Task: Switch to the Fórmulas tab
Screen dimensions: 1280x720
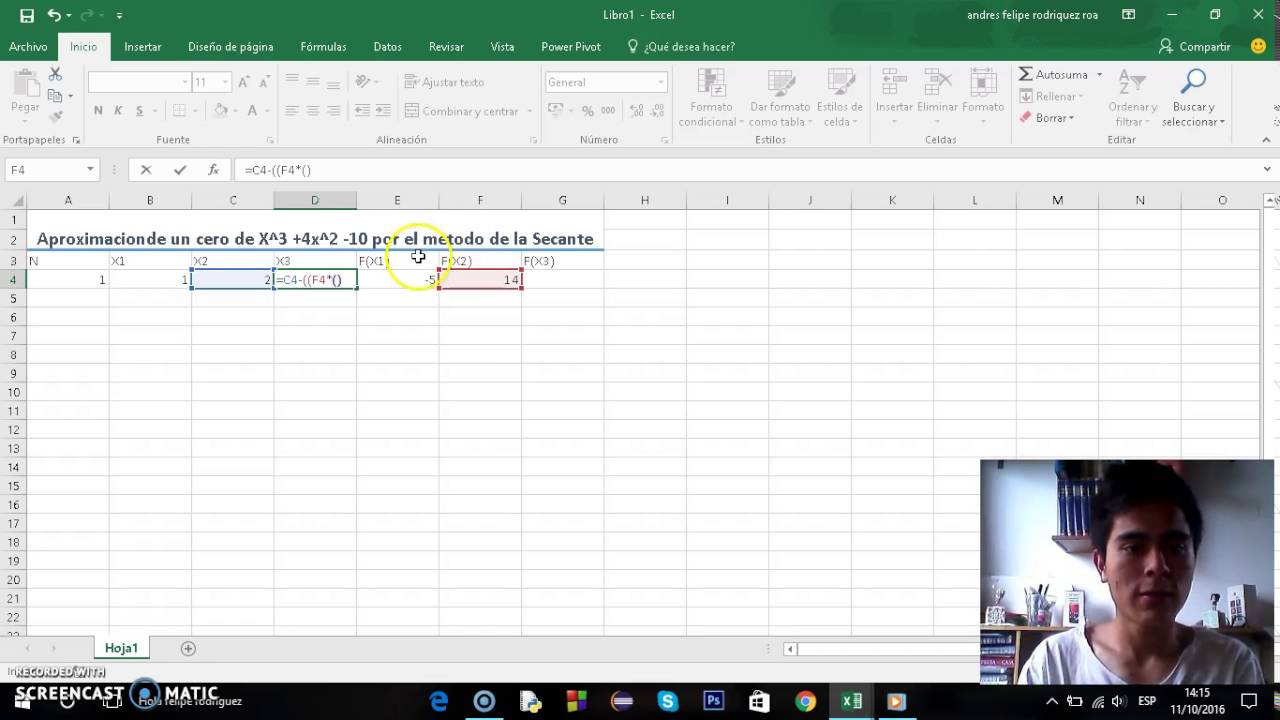Action: pos(323,47)
